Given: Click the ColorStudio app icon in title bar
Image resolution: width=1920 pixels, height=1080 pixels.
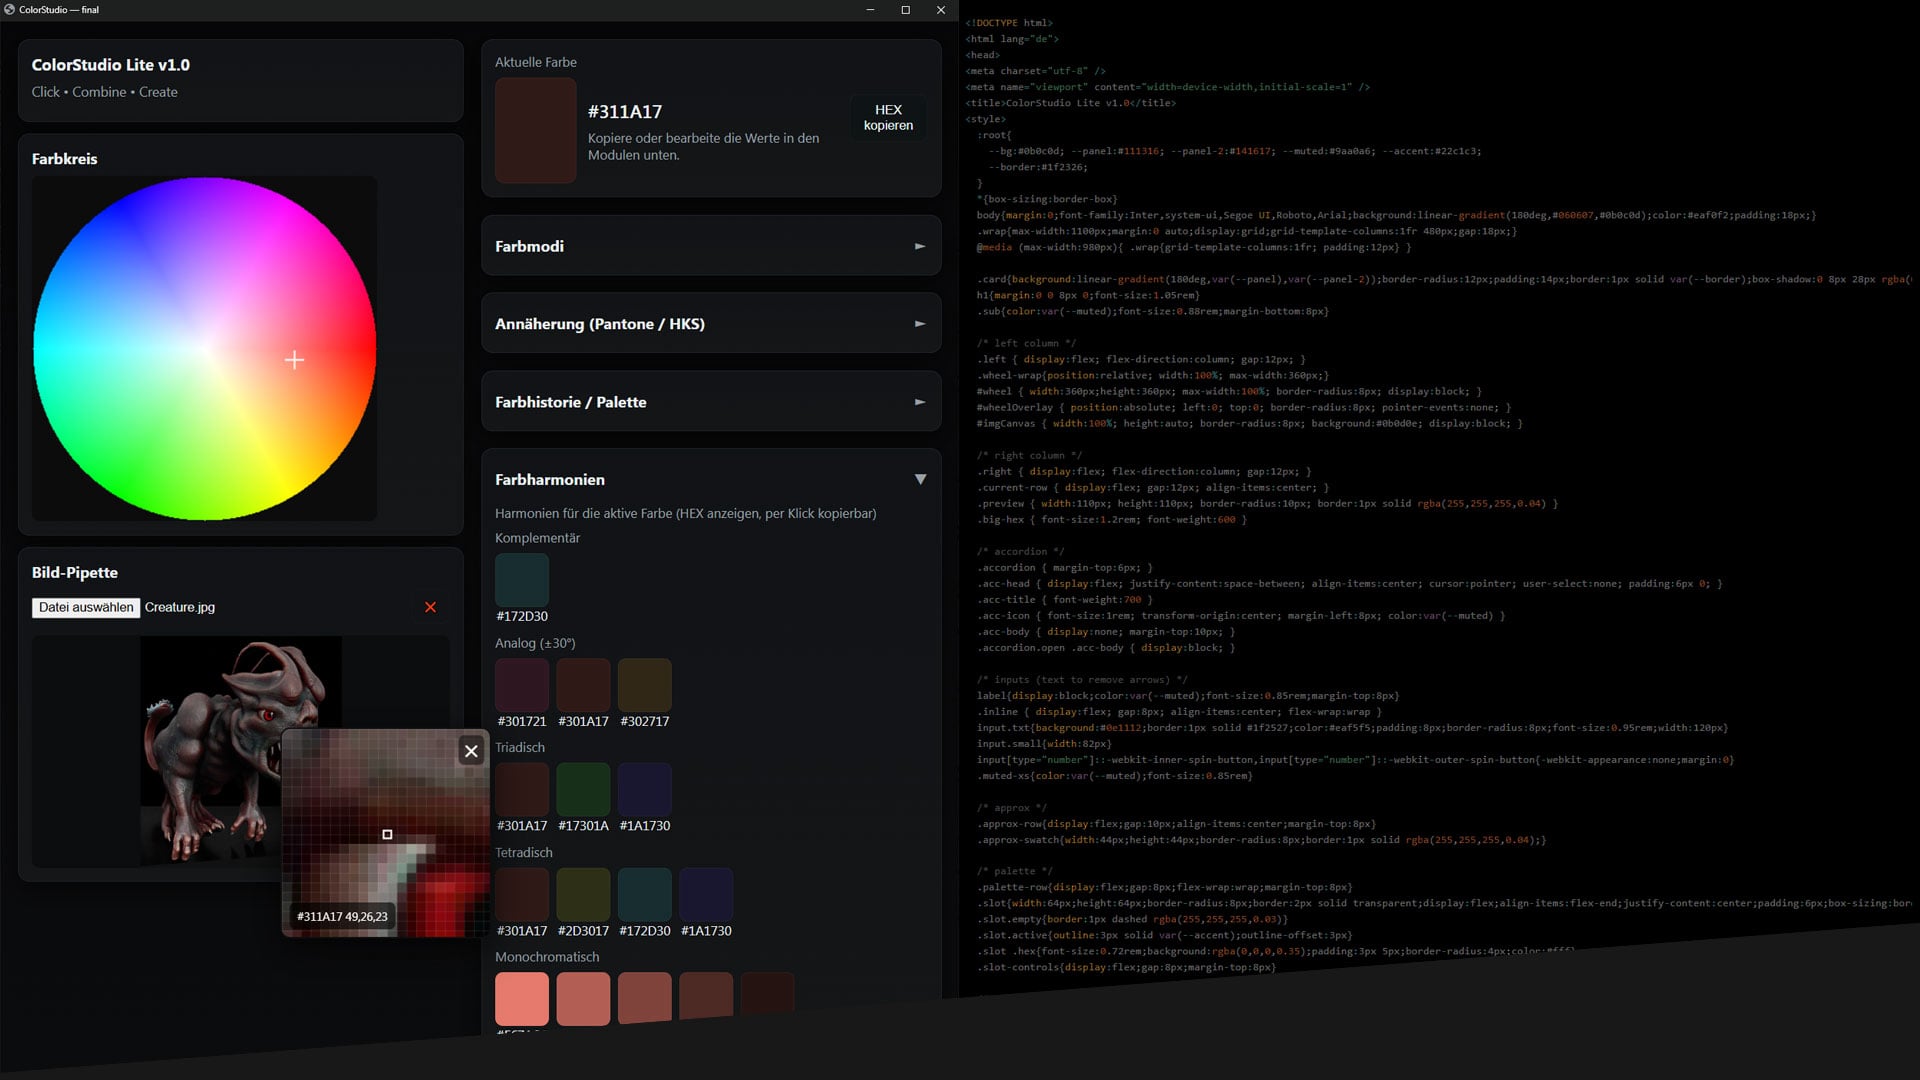Looking at the screenshot, I should 10,10.
